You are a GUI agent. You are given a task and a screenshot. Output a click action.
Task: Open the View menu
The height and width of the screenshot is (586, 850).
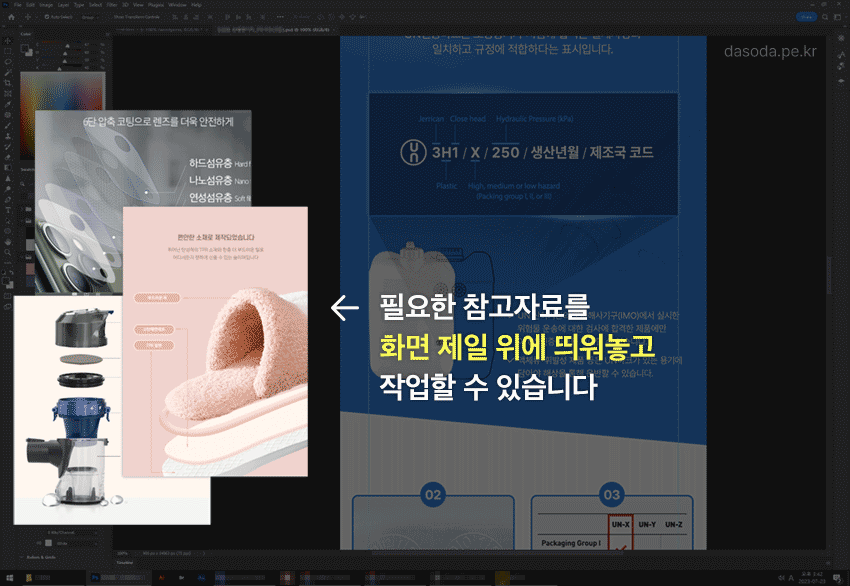click(x=138, y=4)
